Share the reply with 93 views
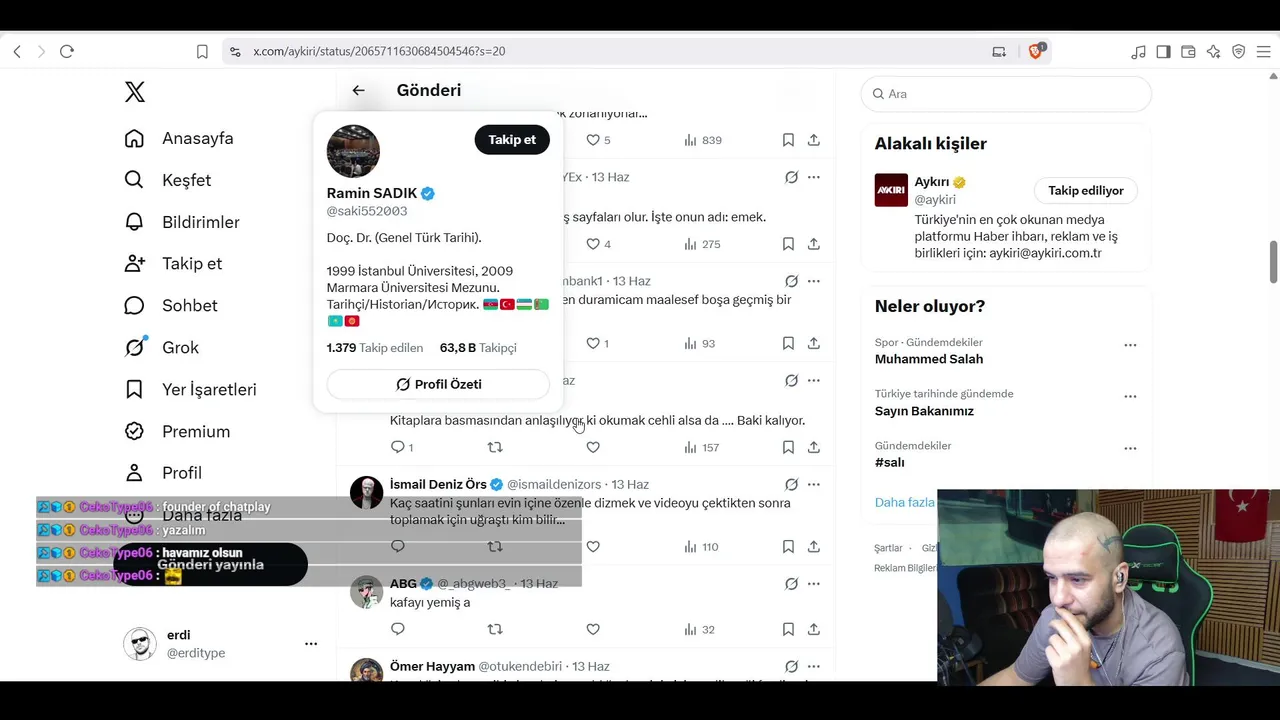 (814, 343)
